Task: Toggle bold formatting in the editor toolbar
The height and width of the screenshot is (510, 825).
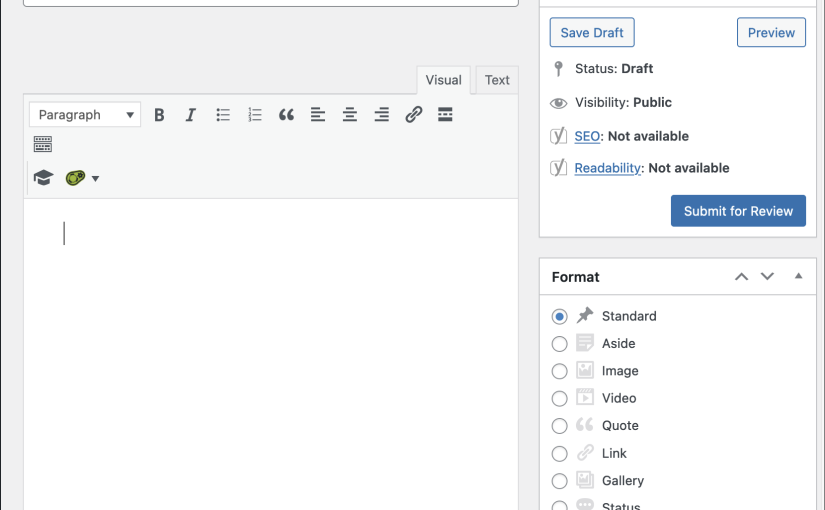Action: 159,115
